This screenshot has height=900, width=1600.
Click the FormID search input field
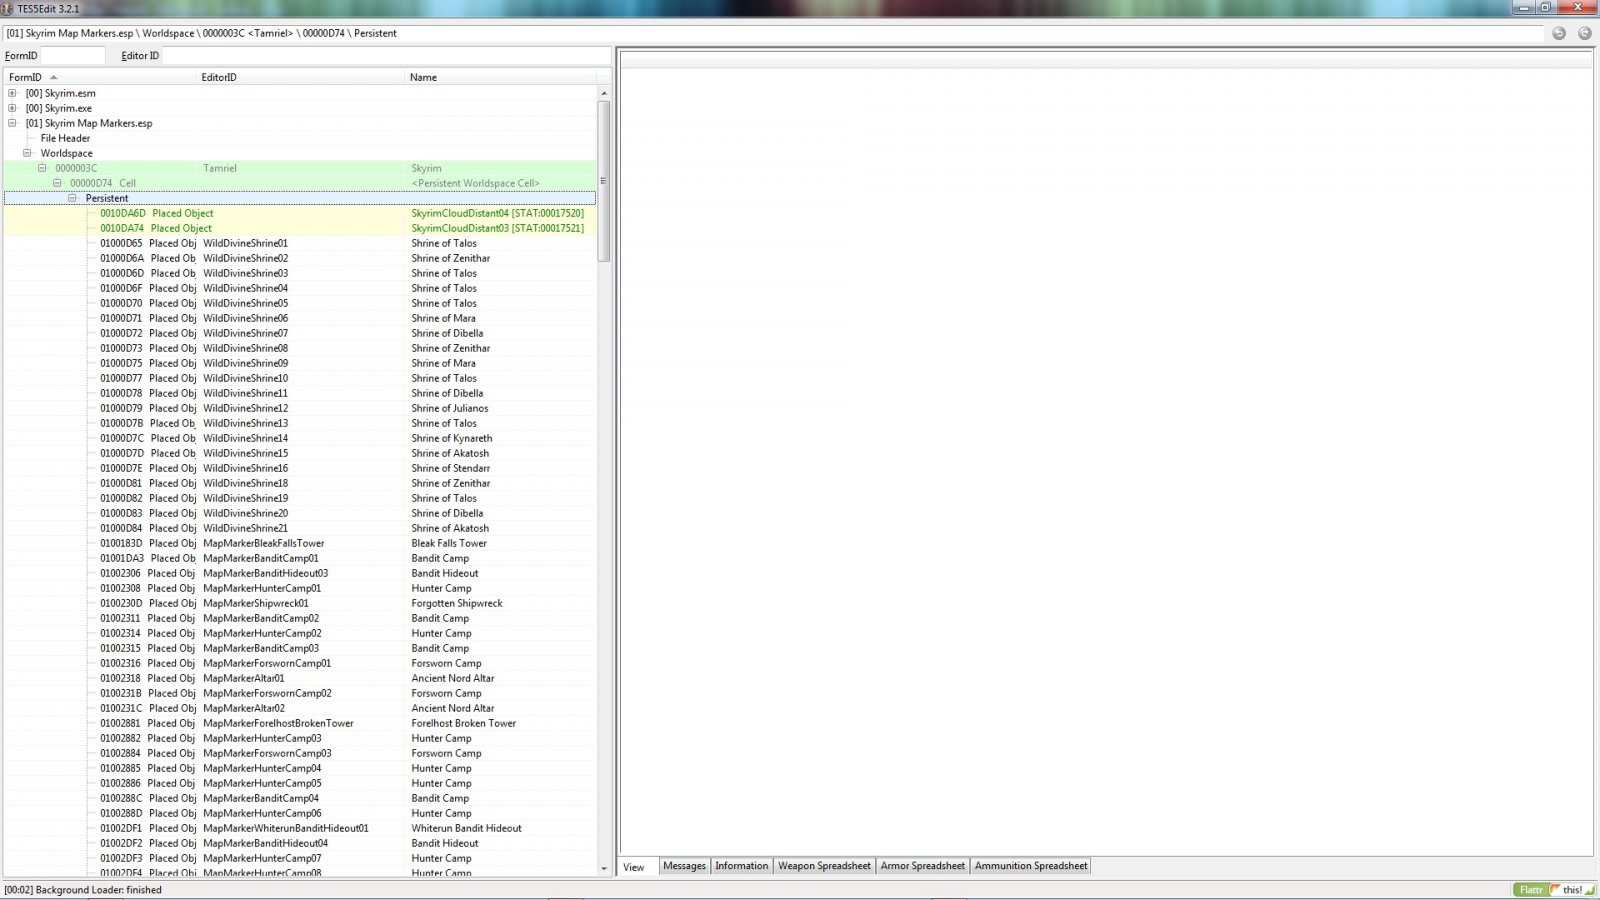tap(72, 56)
